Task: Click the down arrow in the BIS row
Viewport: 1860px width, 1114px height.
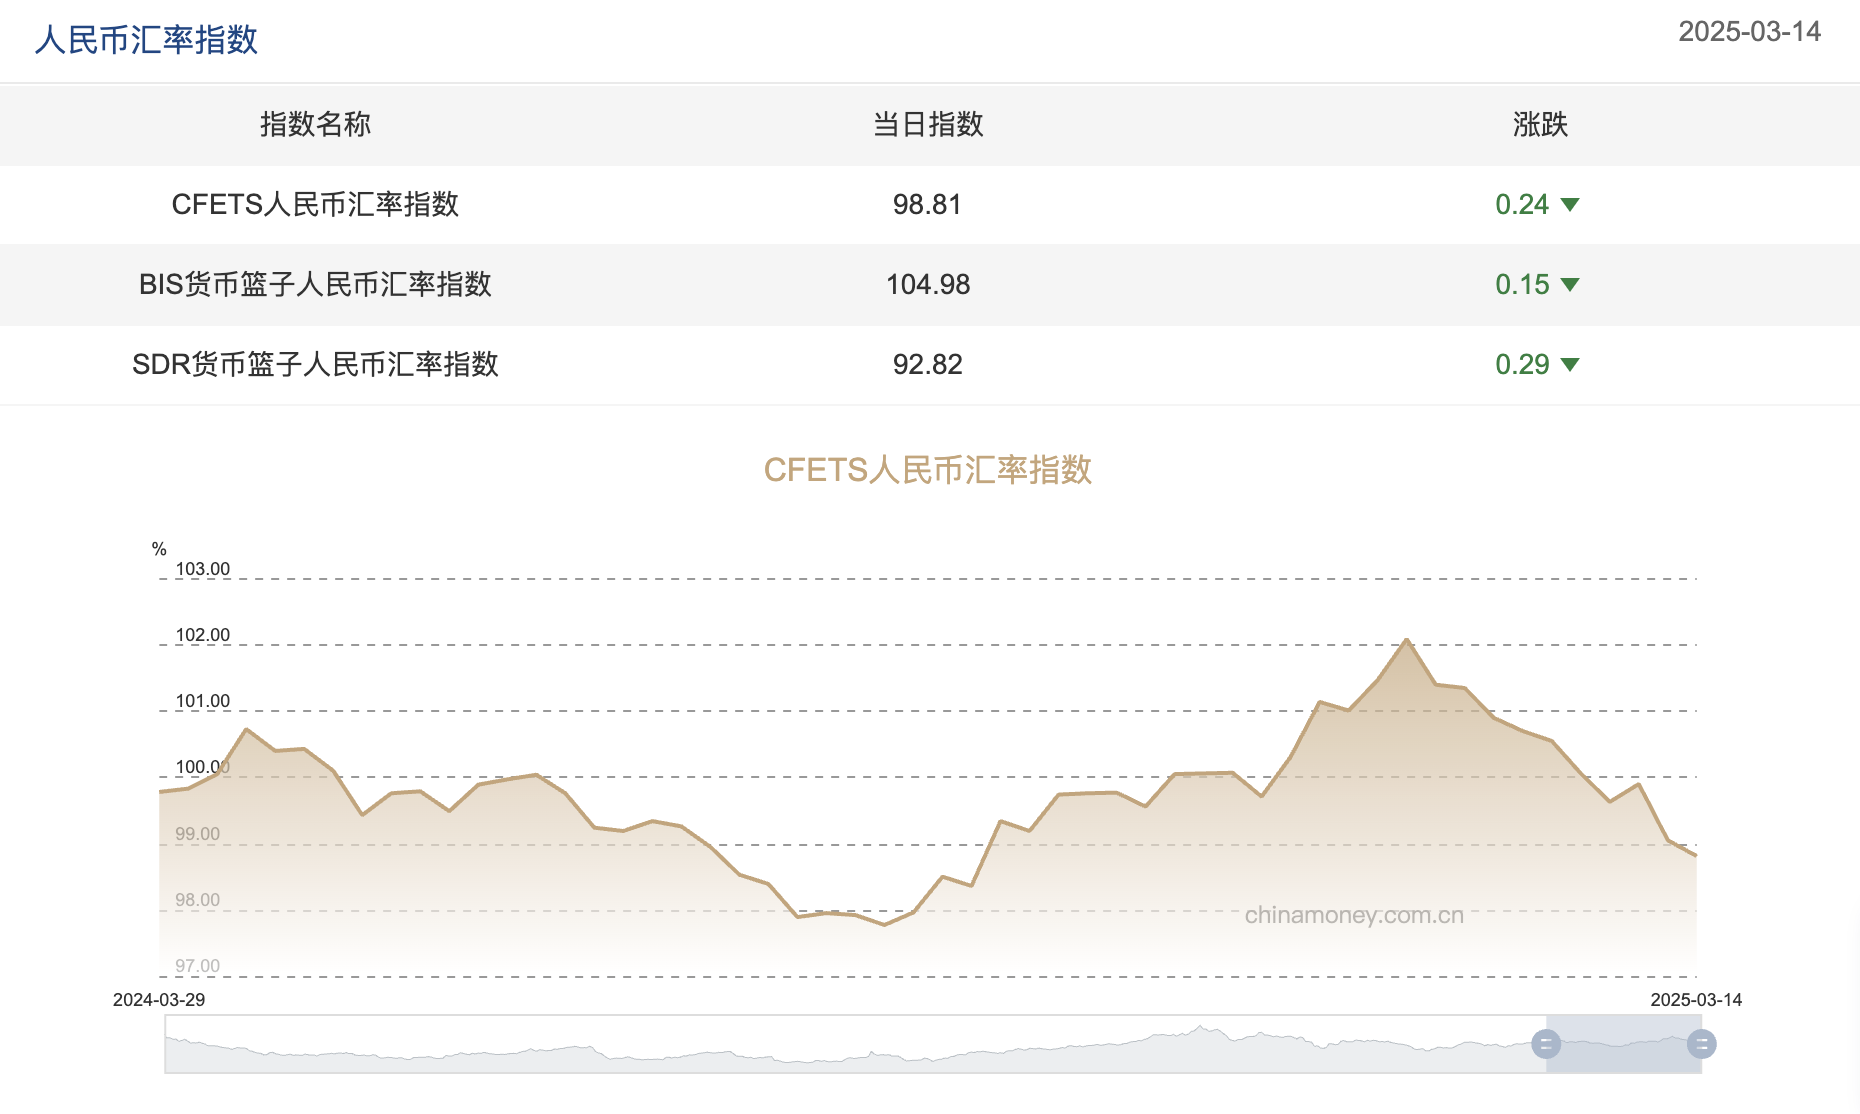Action: (x=1570, y=285)
